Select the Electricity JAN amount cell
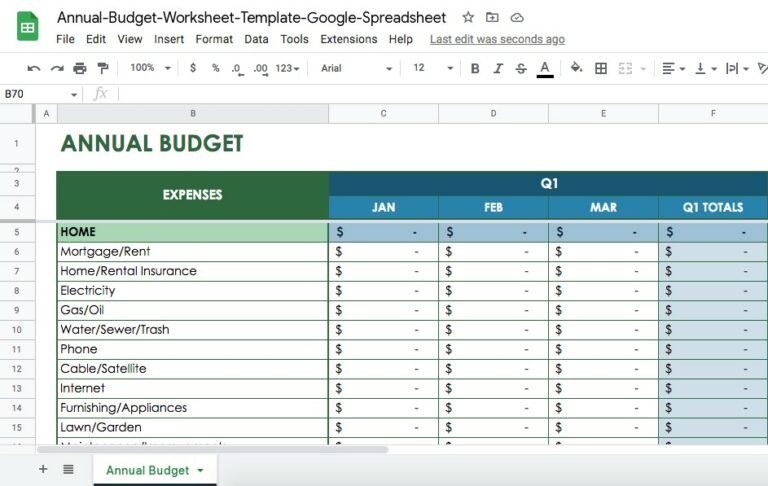The width and height of the screenshot is (768, 486). coord(384,291)
